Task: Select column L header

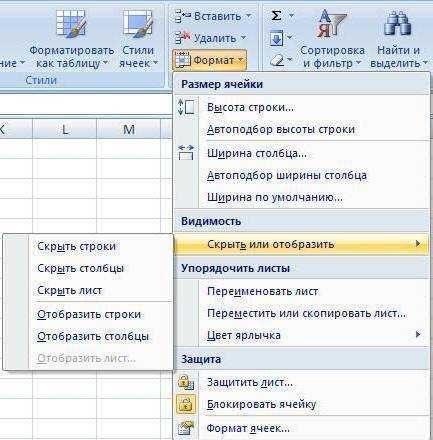Action: click(x=65, y=129)
